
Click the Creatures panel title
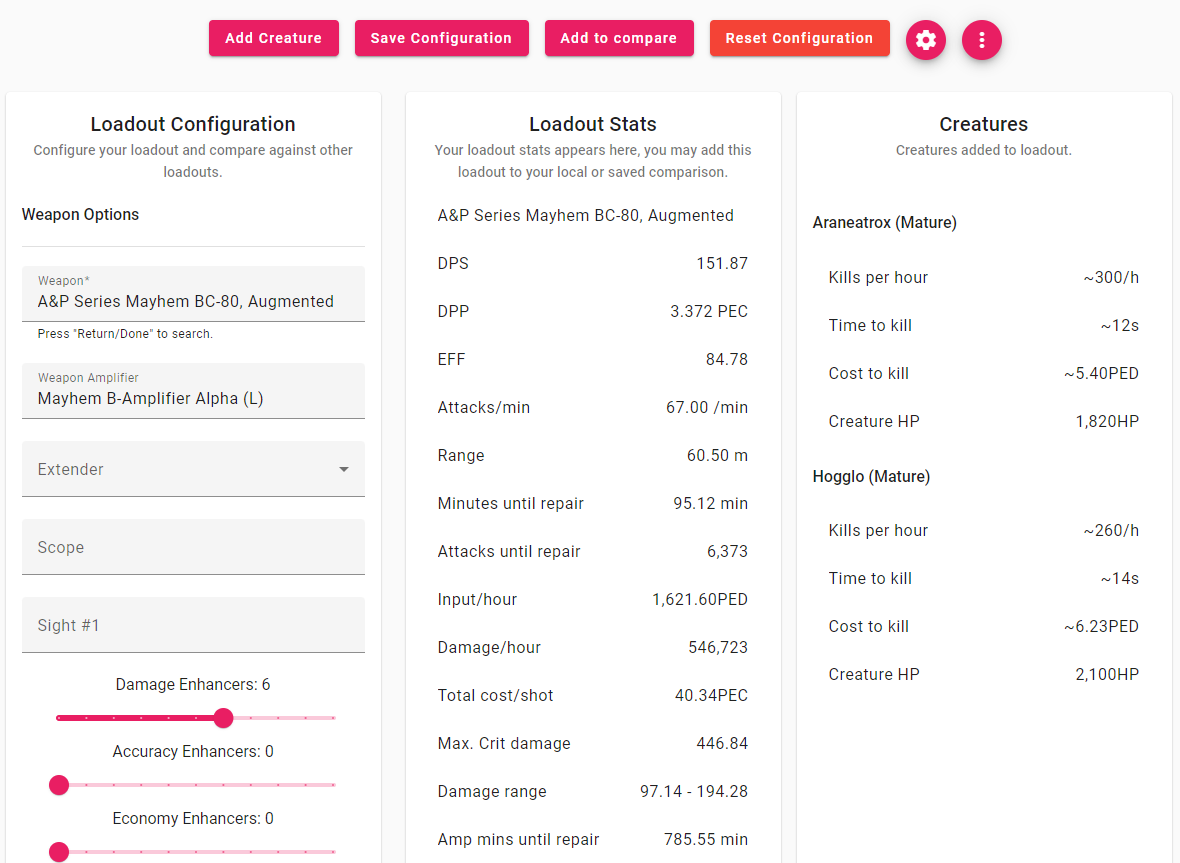(x=984, y=124)
